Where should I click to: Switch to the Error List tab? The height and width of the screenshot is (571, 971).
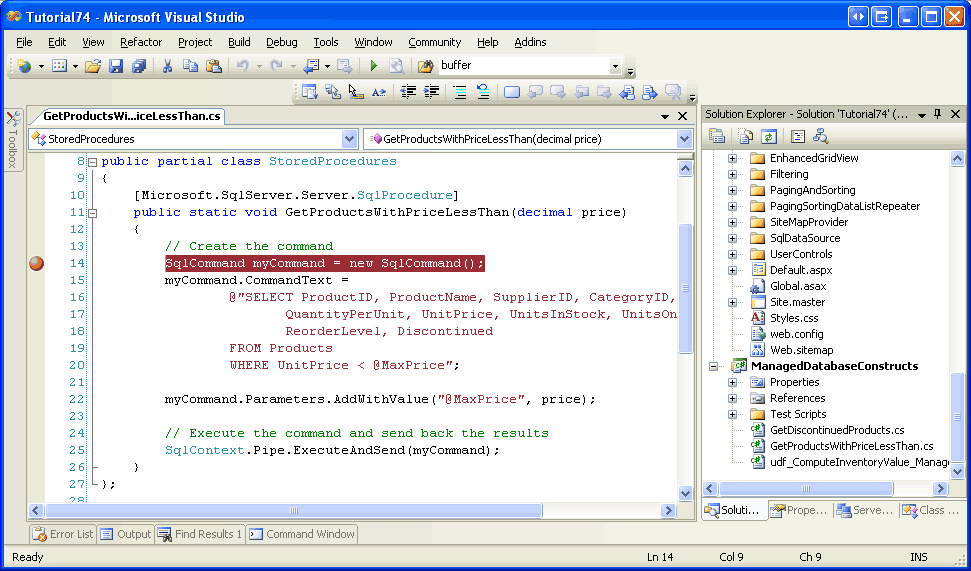[x=63, y=534]
